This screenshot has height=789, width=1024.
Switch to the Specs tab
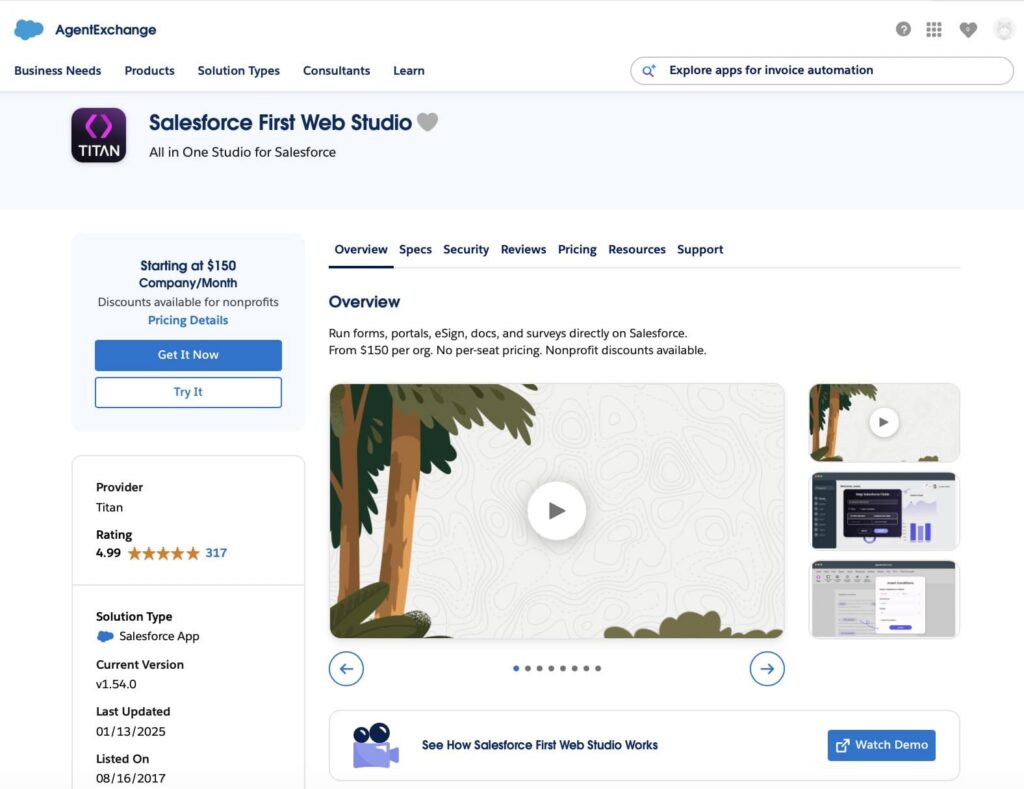tap(415, 250)
